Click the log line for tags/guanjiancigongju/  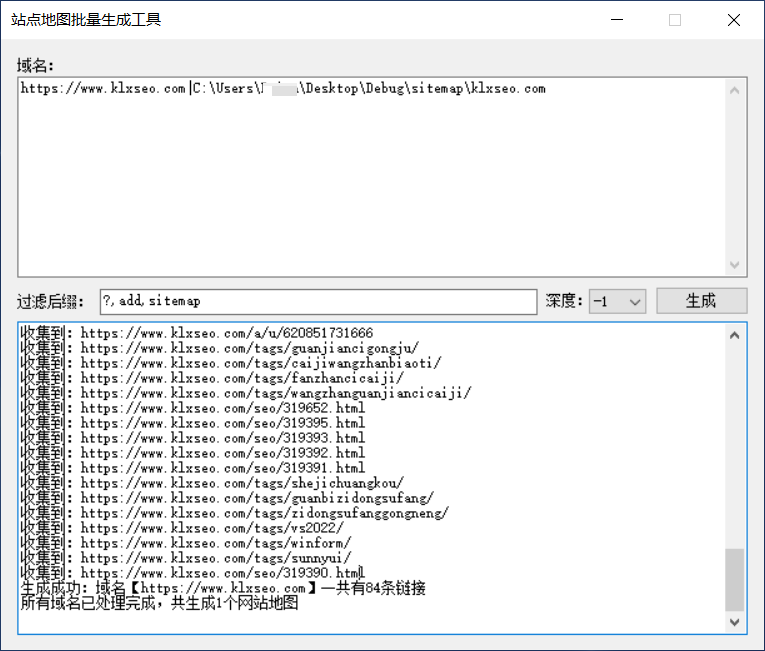click(x=220, y=348)
